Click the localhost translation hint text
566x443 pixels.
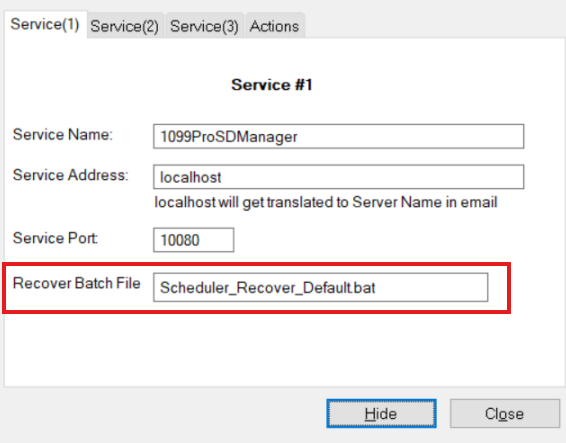[x=326, y=202]
